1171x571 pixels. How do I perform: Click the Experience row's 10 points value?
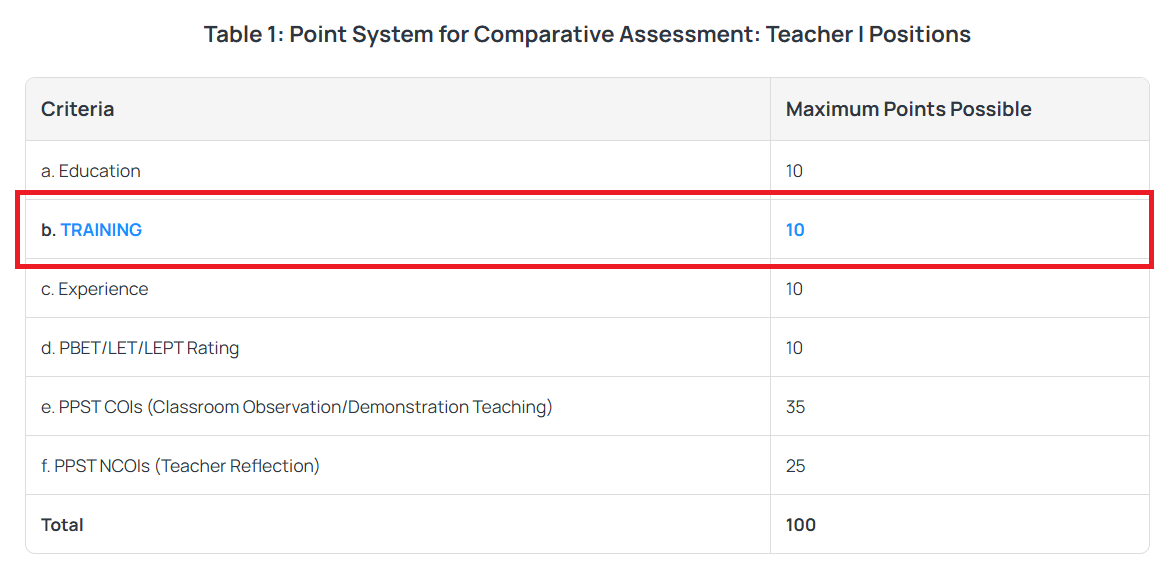(x=794, y=289)
